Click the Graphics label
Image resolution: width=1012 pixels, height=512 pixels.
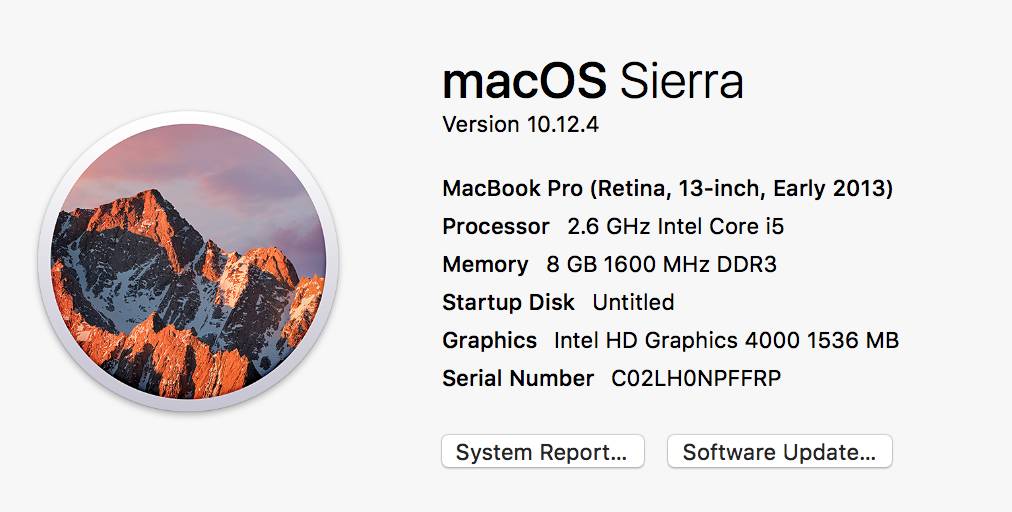[x=489, y=340]
